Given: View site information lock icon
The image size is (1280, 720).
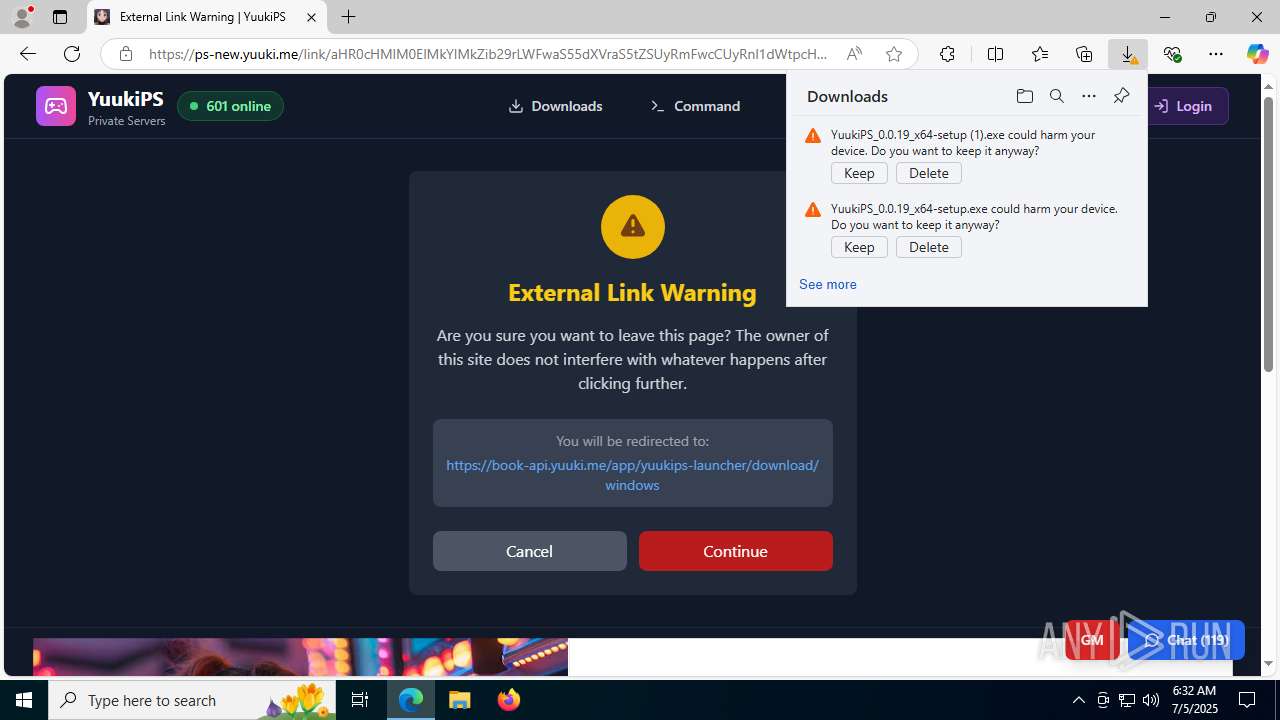Looking at the screenshot, I should click(x=125, y=54).
